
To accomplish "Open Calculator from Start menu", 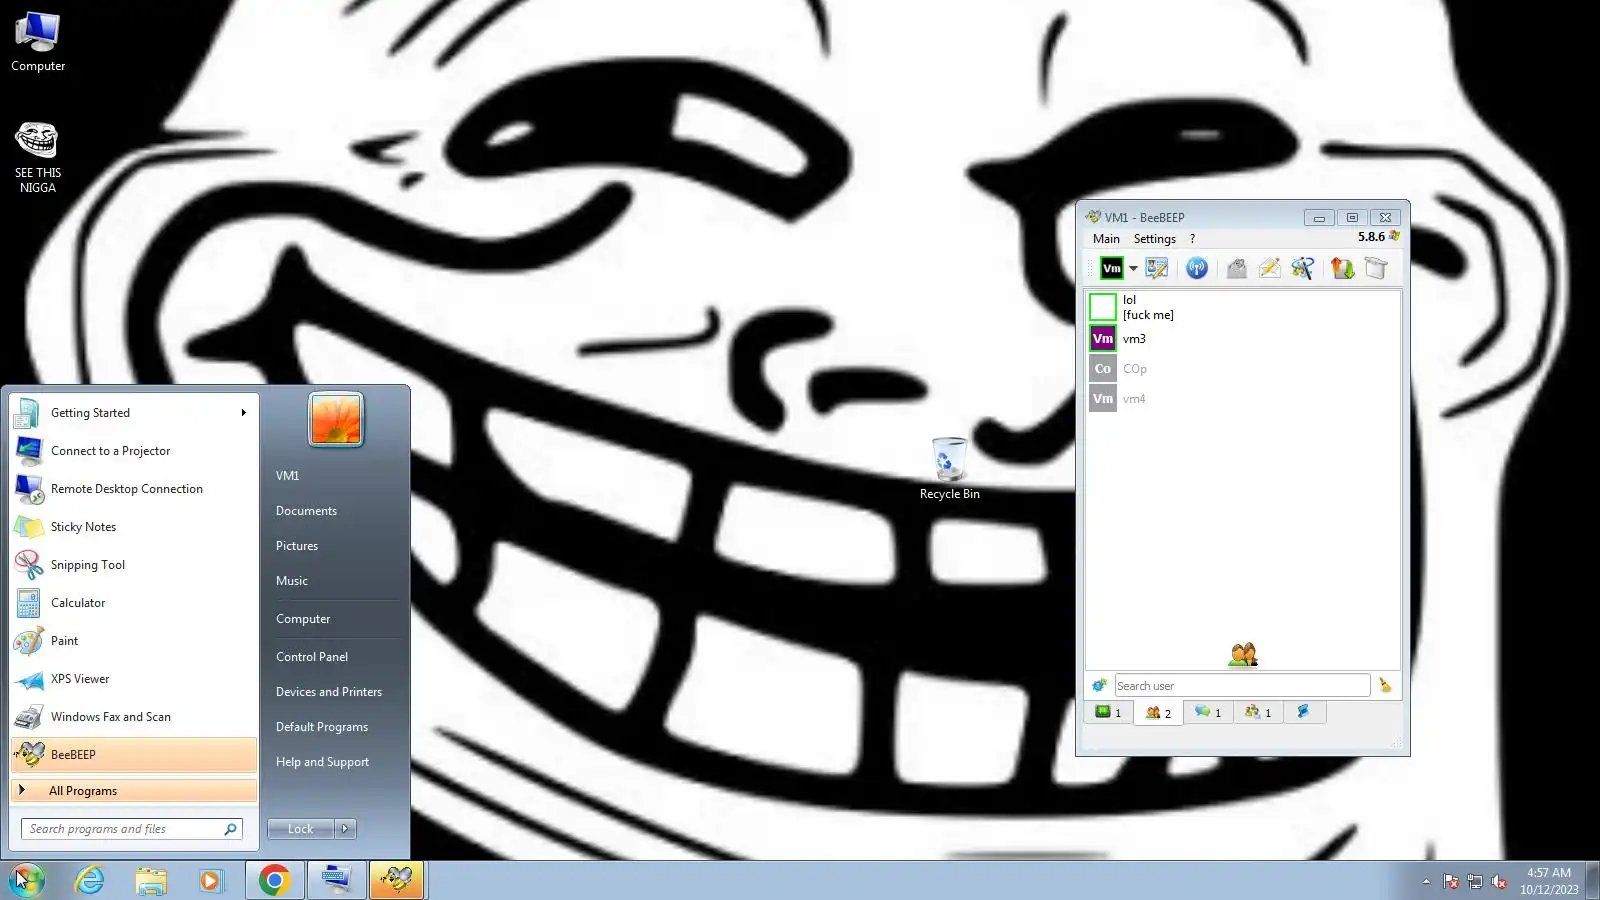I will pyautogui.click(x=133, y=603).
